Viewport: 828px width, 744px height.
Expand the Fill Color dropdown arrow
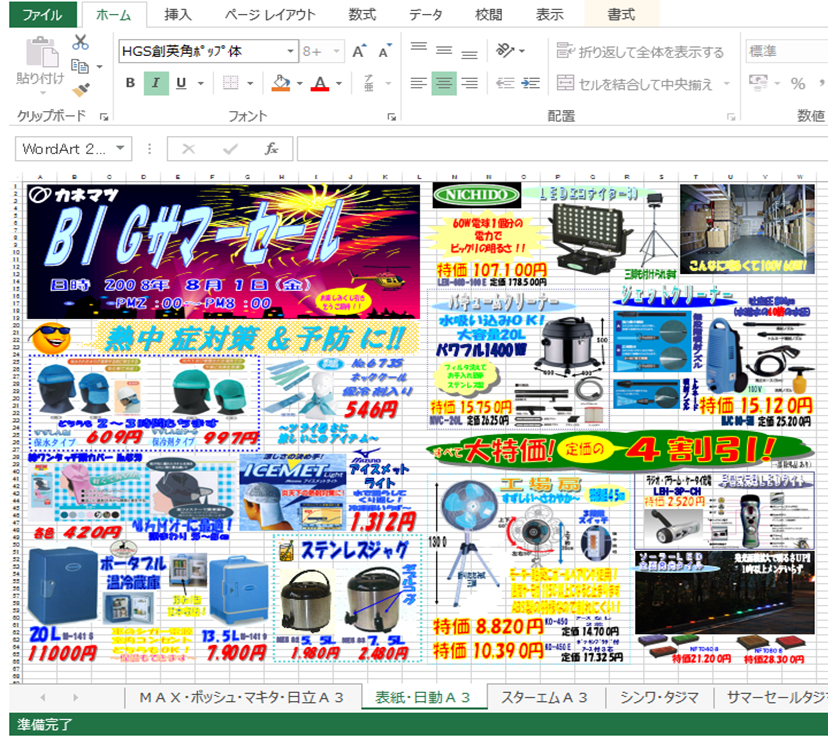[299, 83]
